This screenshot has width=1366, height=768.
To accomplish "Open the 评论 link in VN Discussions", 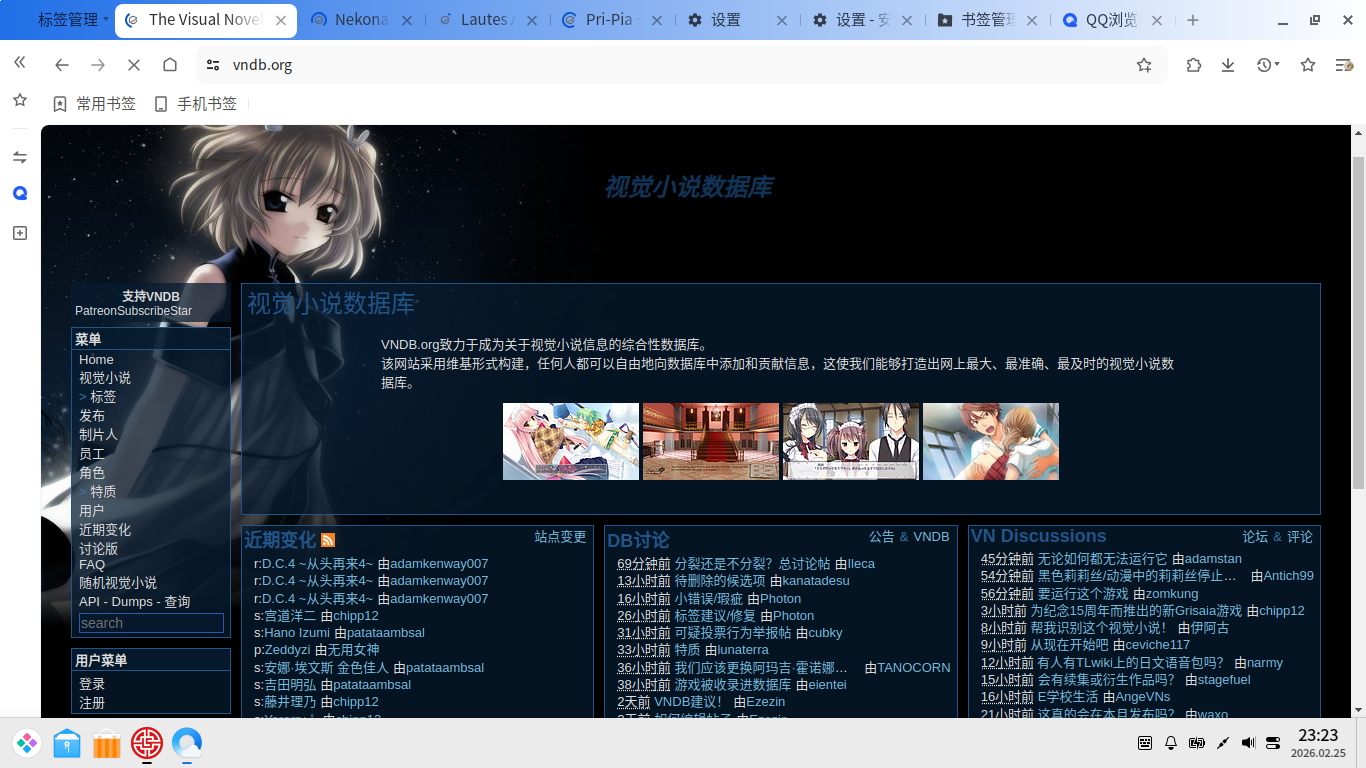I will tap(1300, 537).
